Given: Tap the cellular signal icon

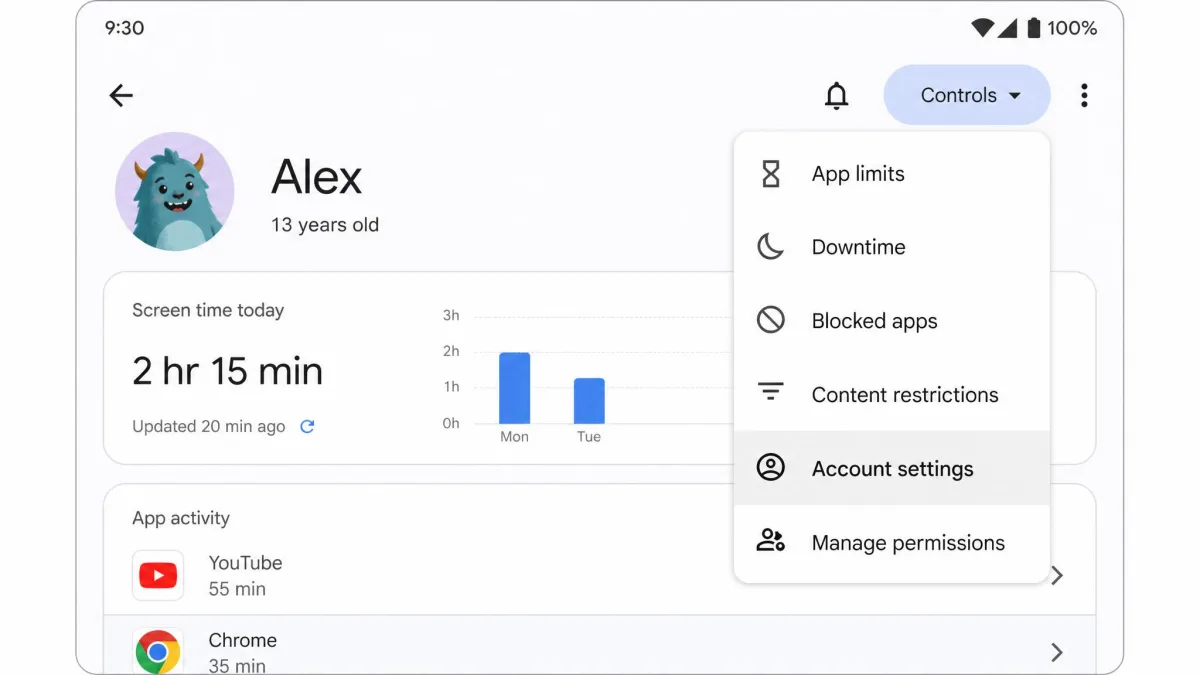Looking at the screenshot, I should click(1006, 28).
